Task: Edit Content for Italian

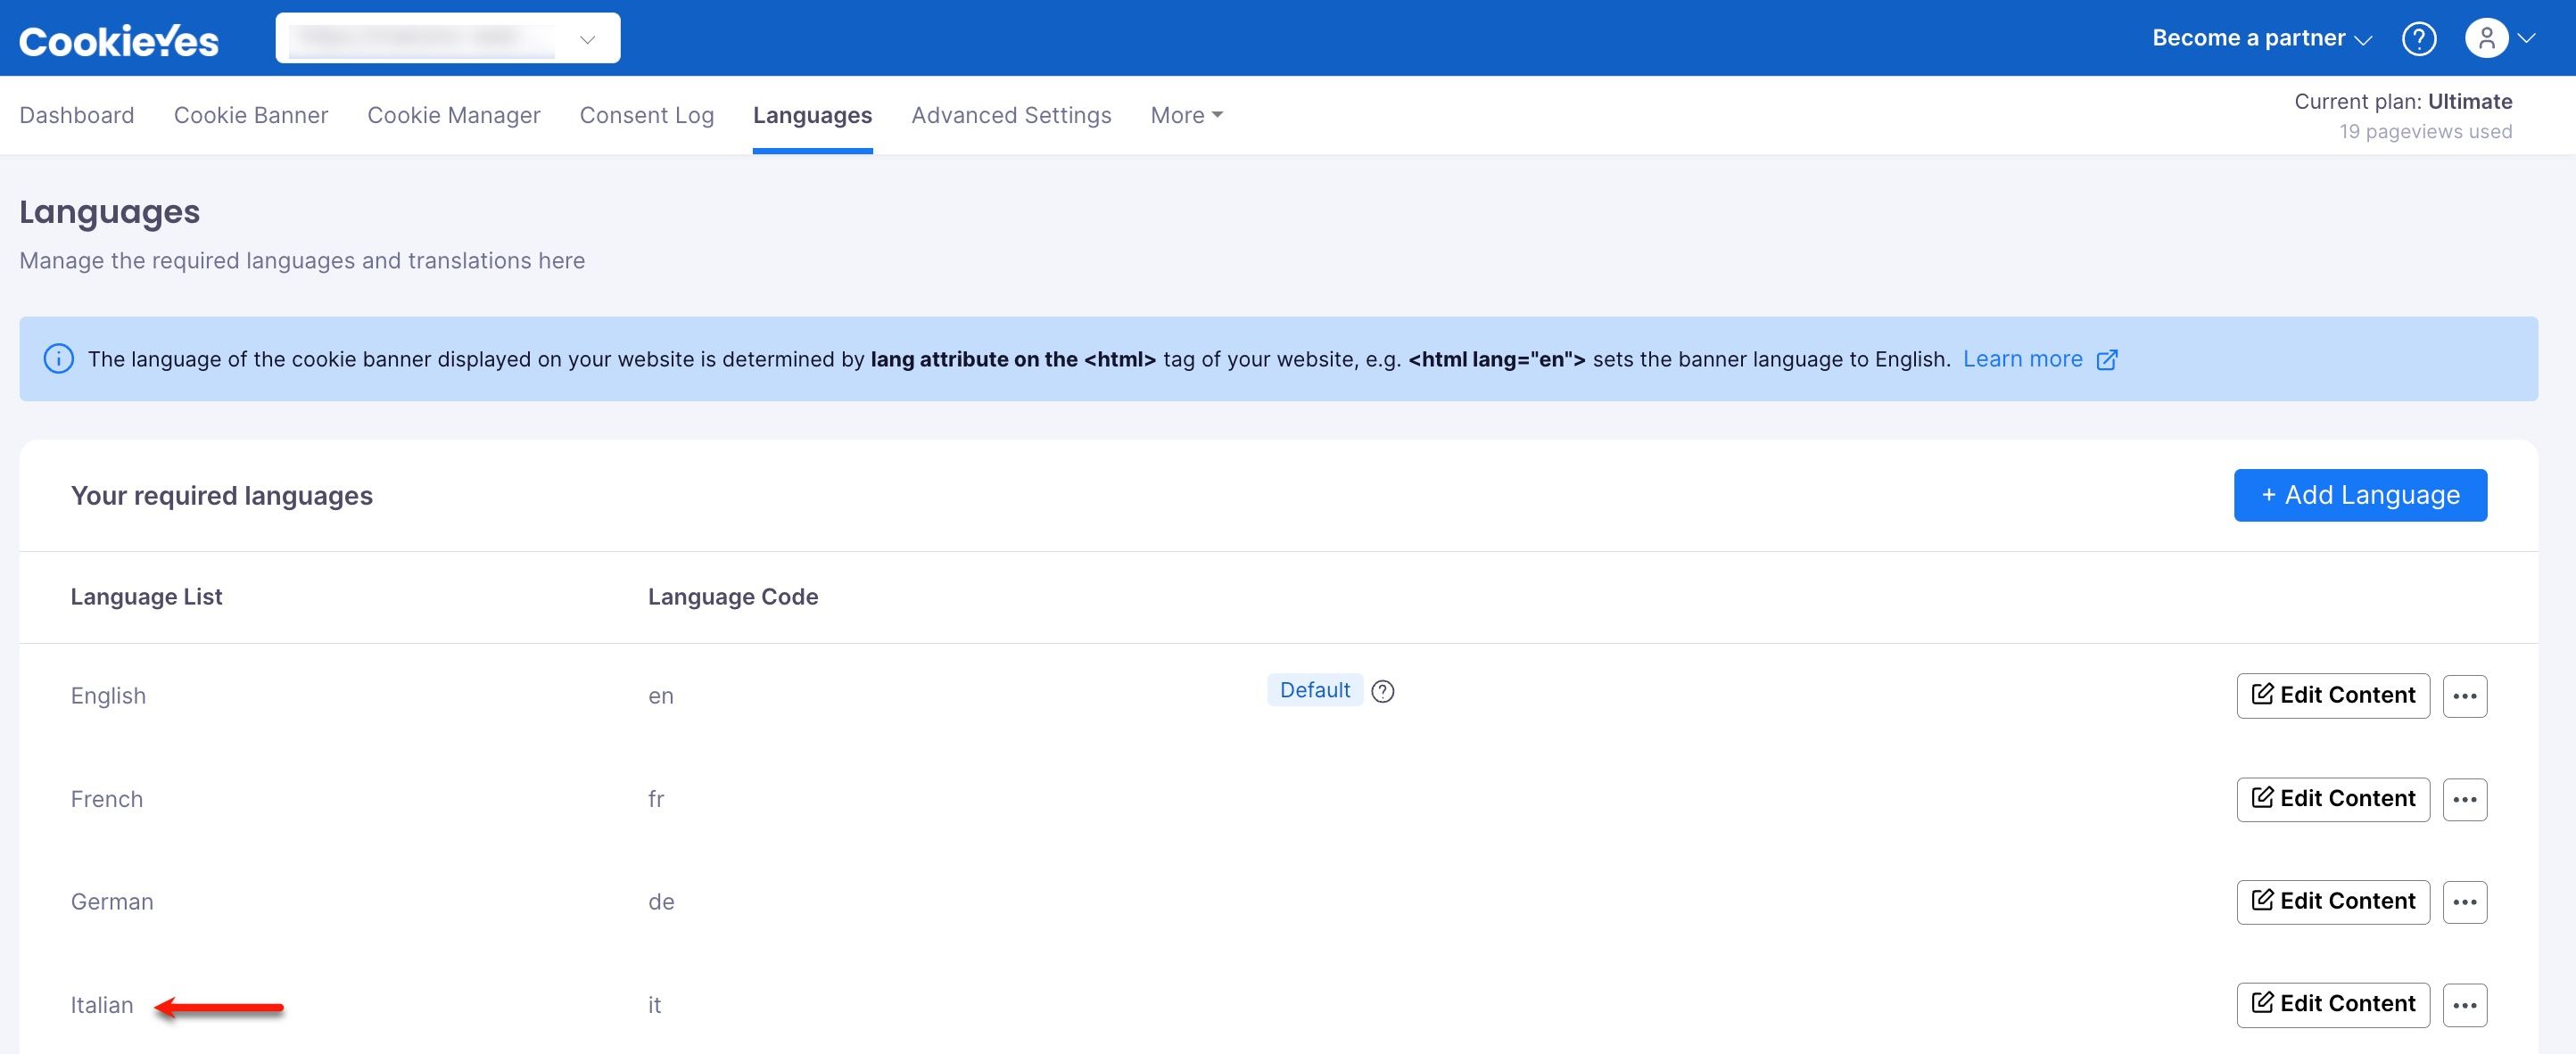Action: point(2333,1005)
